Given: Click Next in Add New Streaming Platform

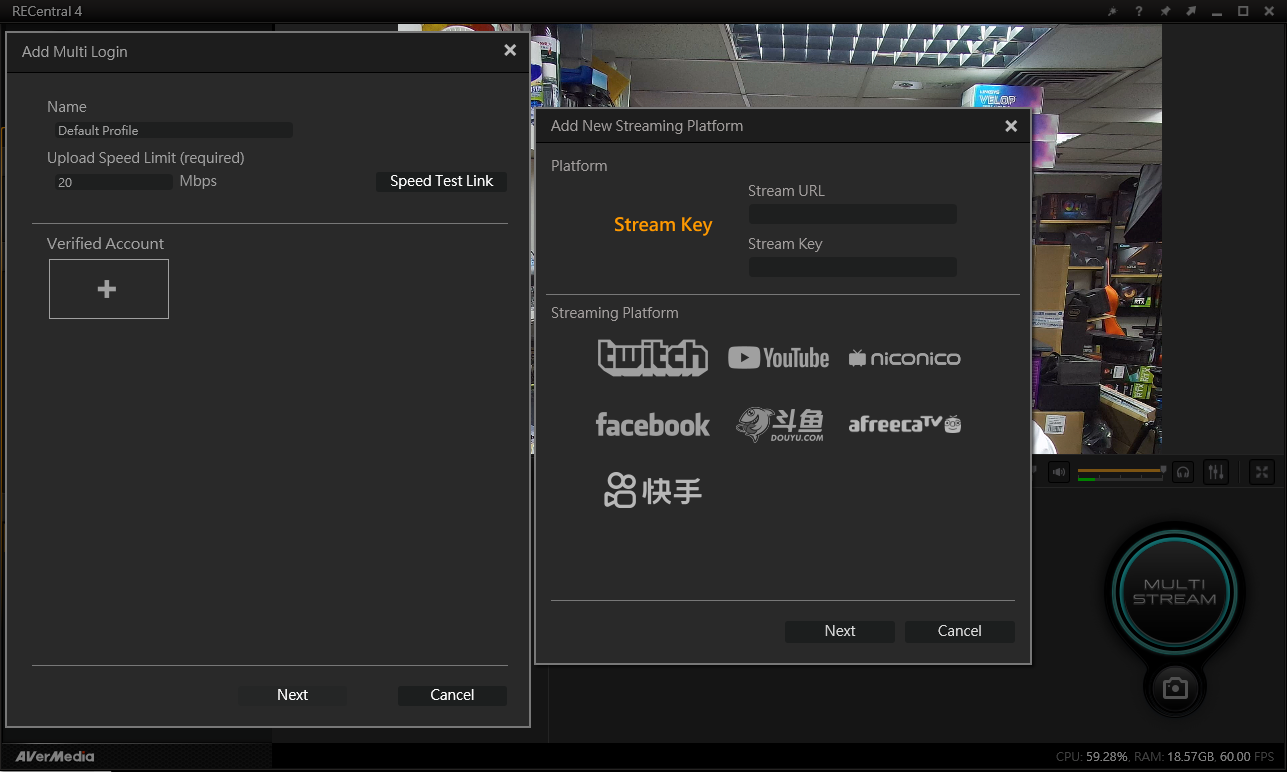Looking at the screenshot, I should pos(840,631).
